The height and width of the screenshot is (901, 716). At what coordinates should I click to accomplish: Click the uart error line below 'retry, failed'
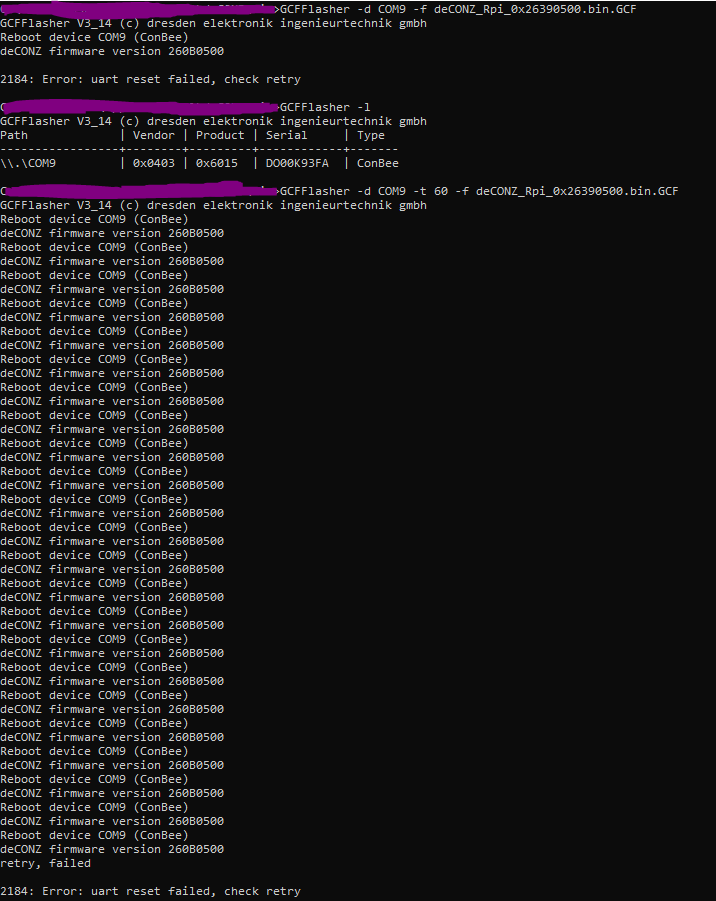pyautogui.click(x=151, y=891)
